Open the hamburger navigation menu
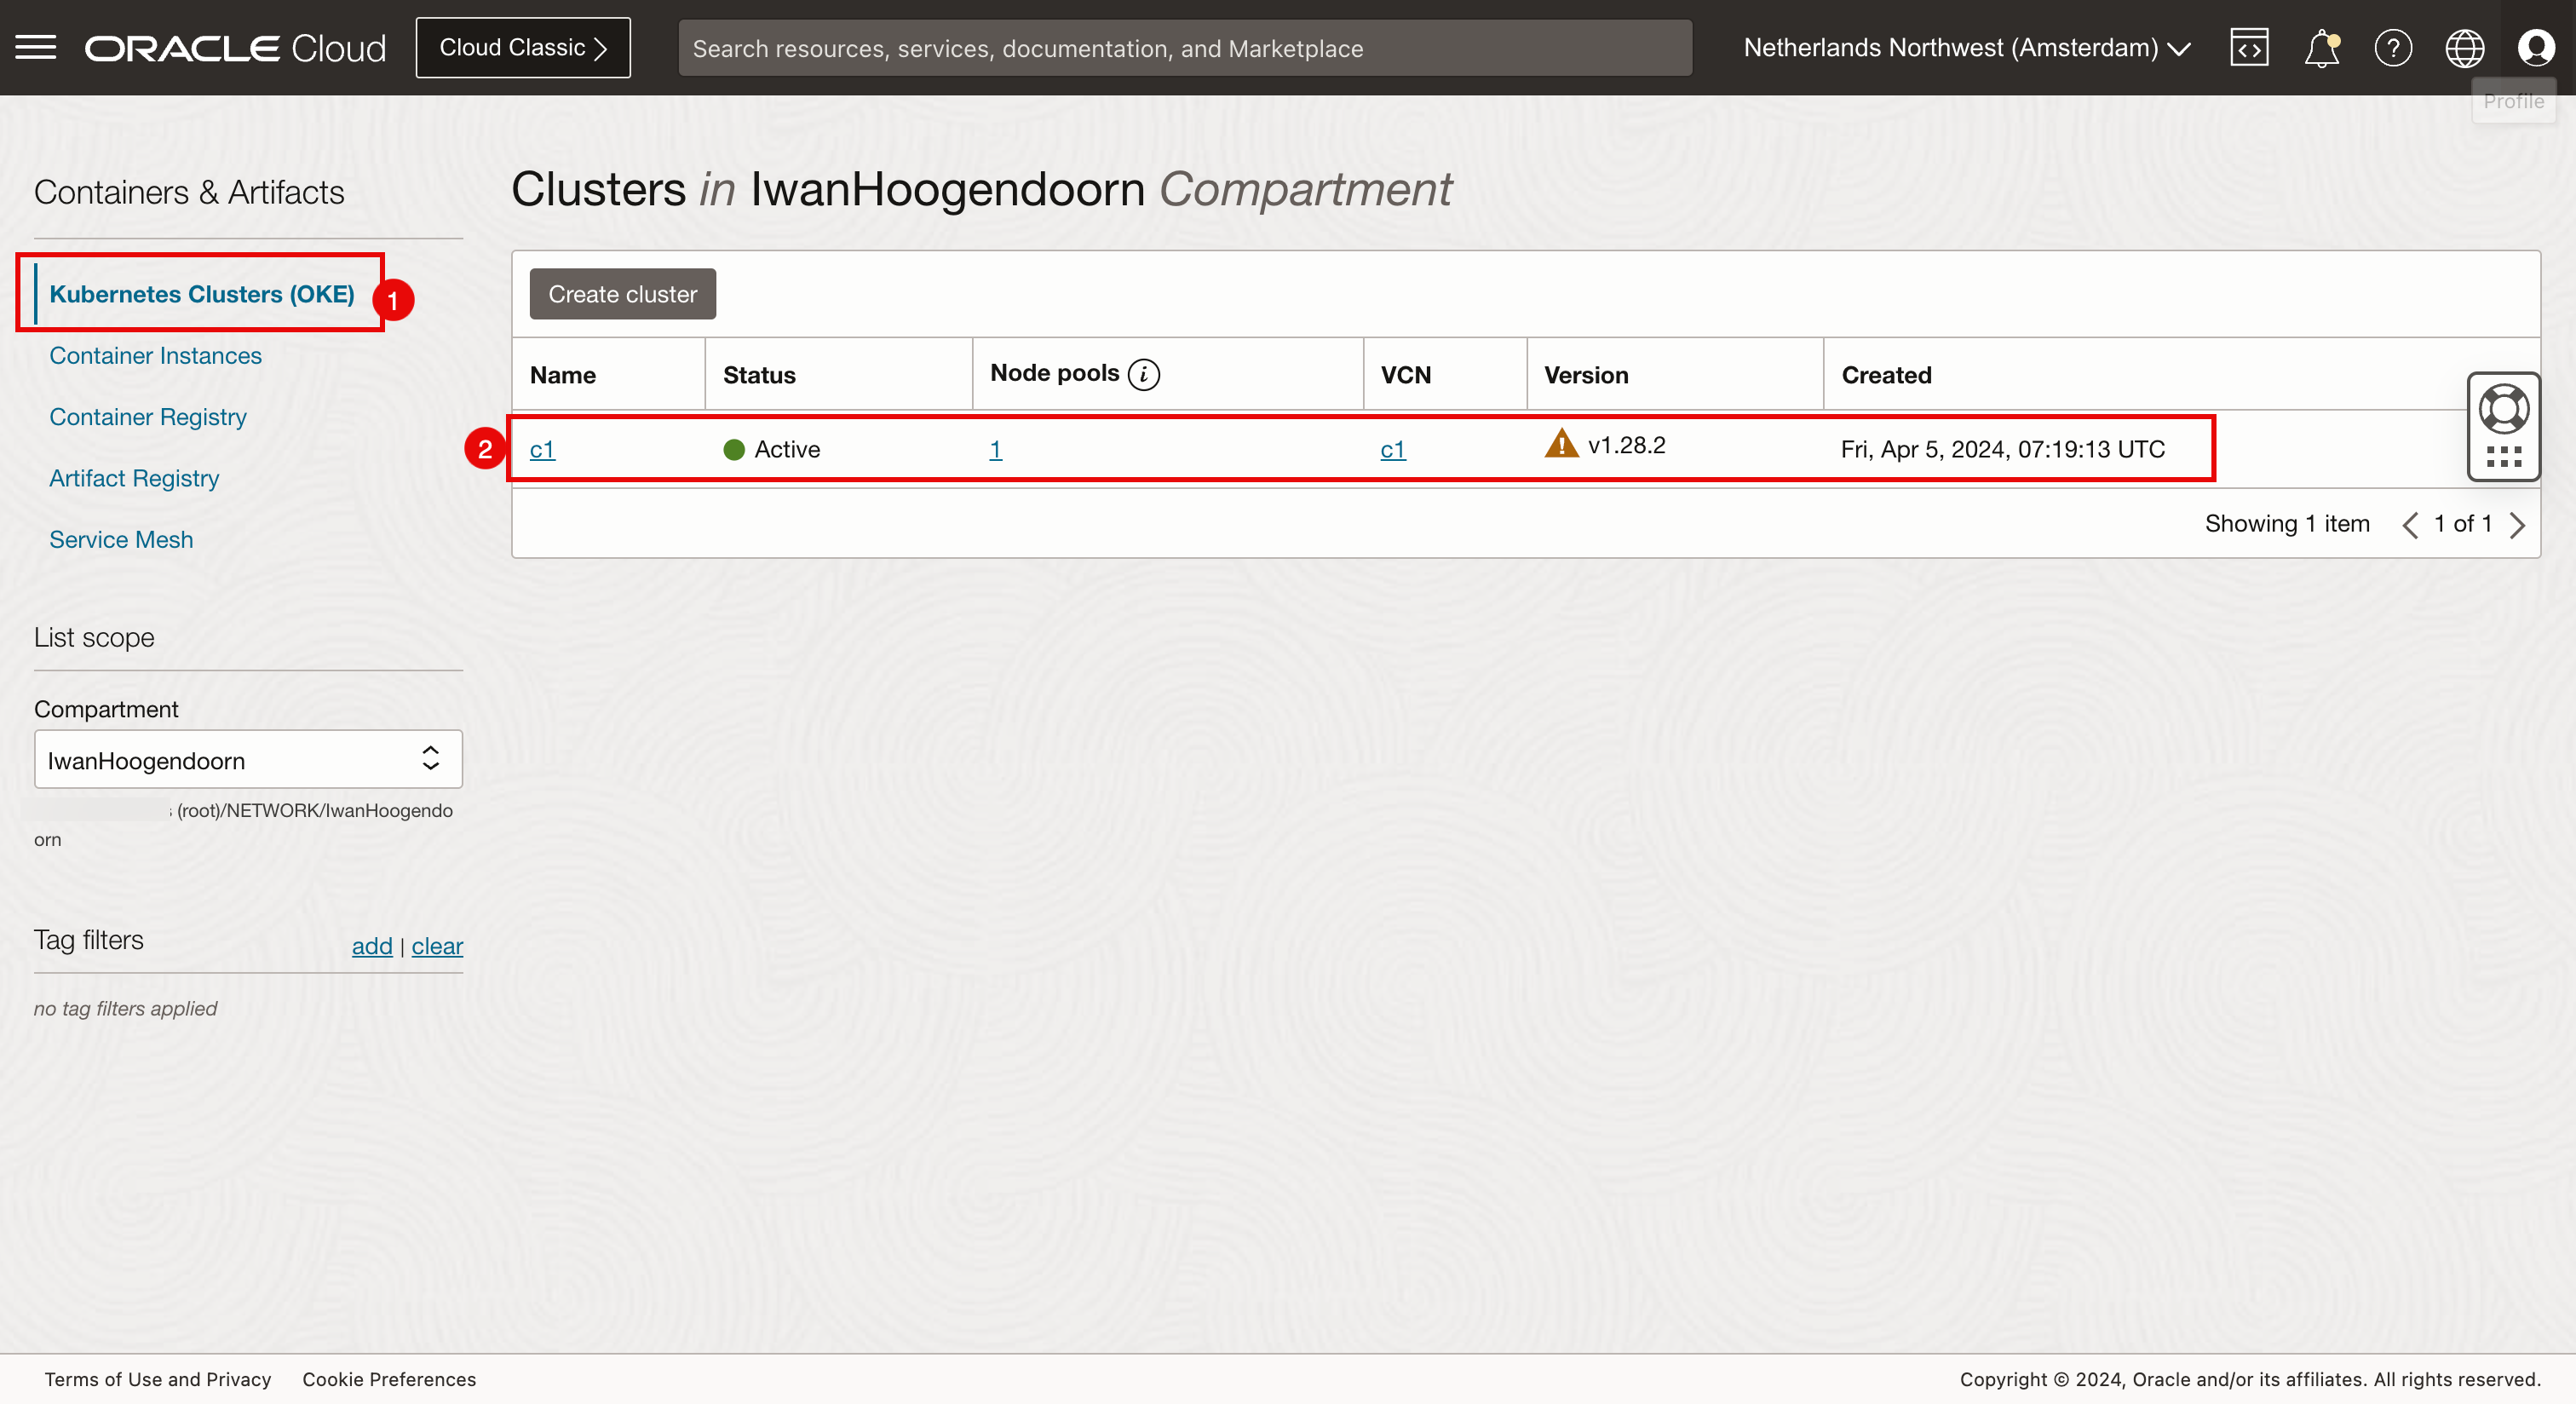Screen dimensions: 2576x1404 point(36,47)
